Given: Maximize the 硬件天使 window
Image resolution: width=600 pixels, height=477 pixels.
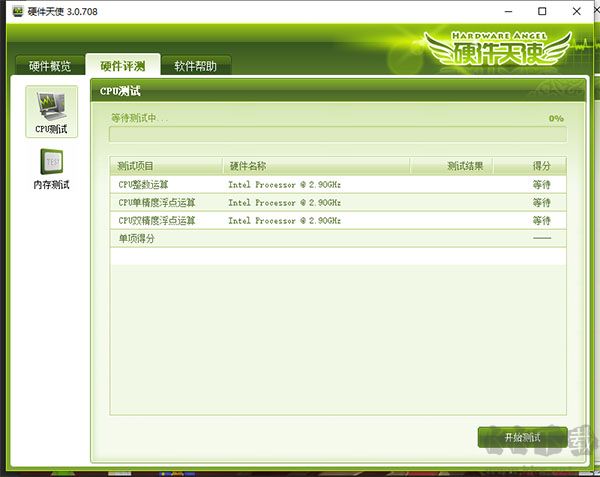Looking at the screenshot, I should [x=542, y=11].
